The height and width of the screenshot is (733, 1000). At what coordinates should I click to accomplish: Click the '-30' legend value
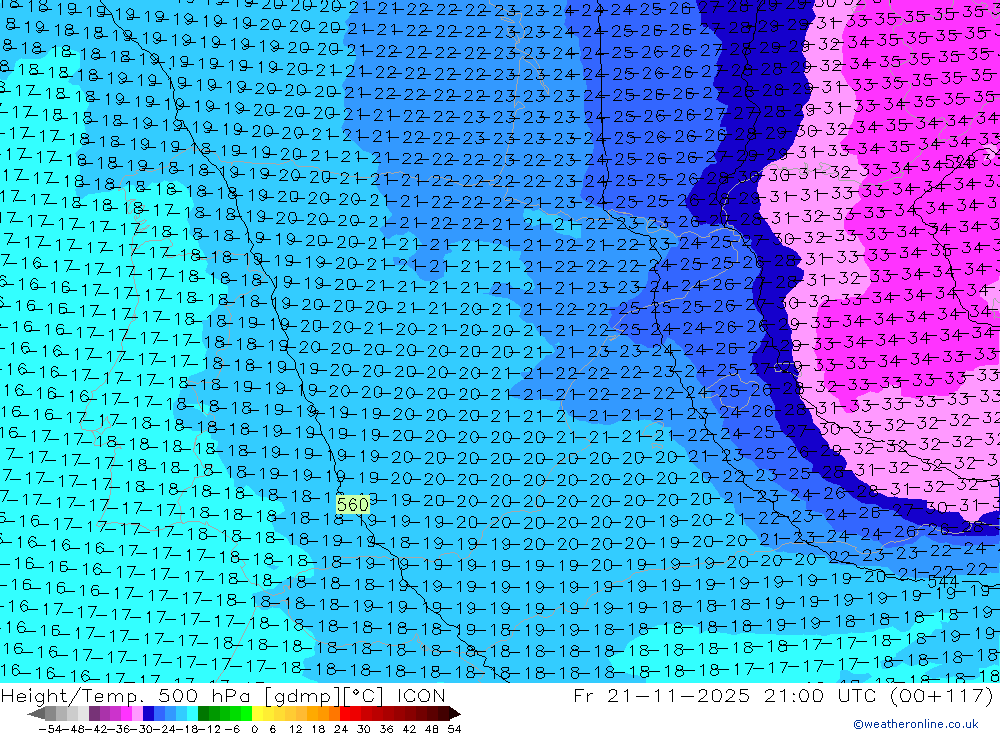click(x=144, y=729)
